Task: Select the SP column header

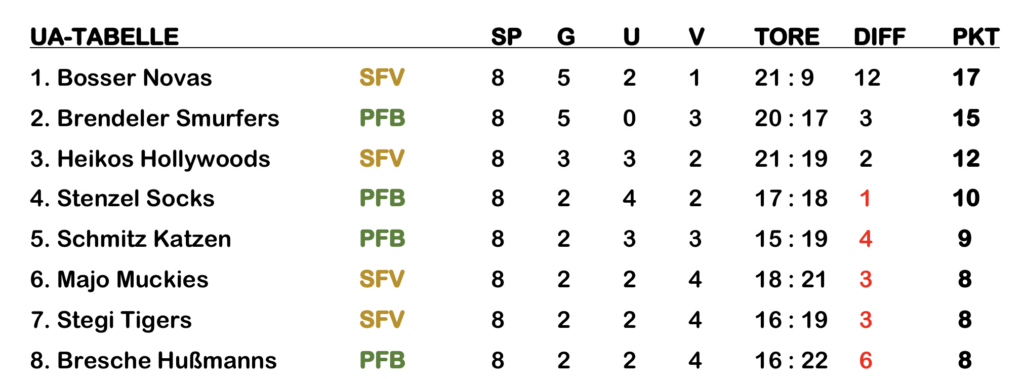Action: 506,37
